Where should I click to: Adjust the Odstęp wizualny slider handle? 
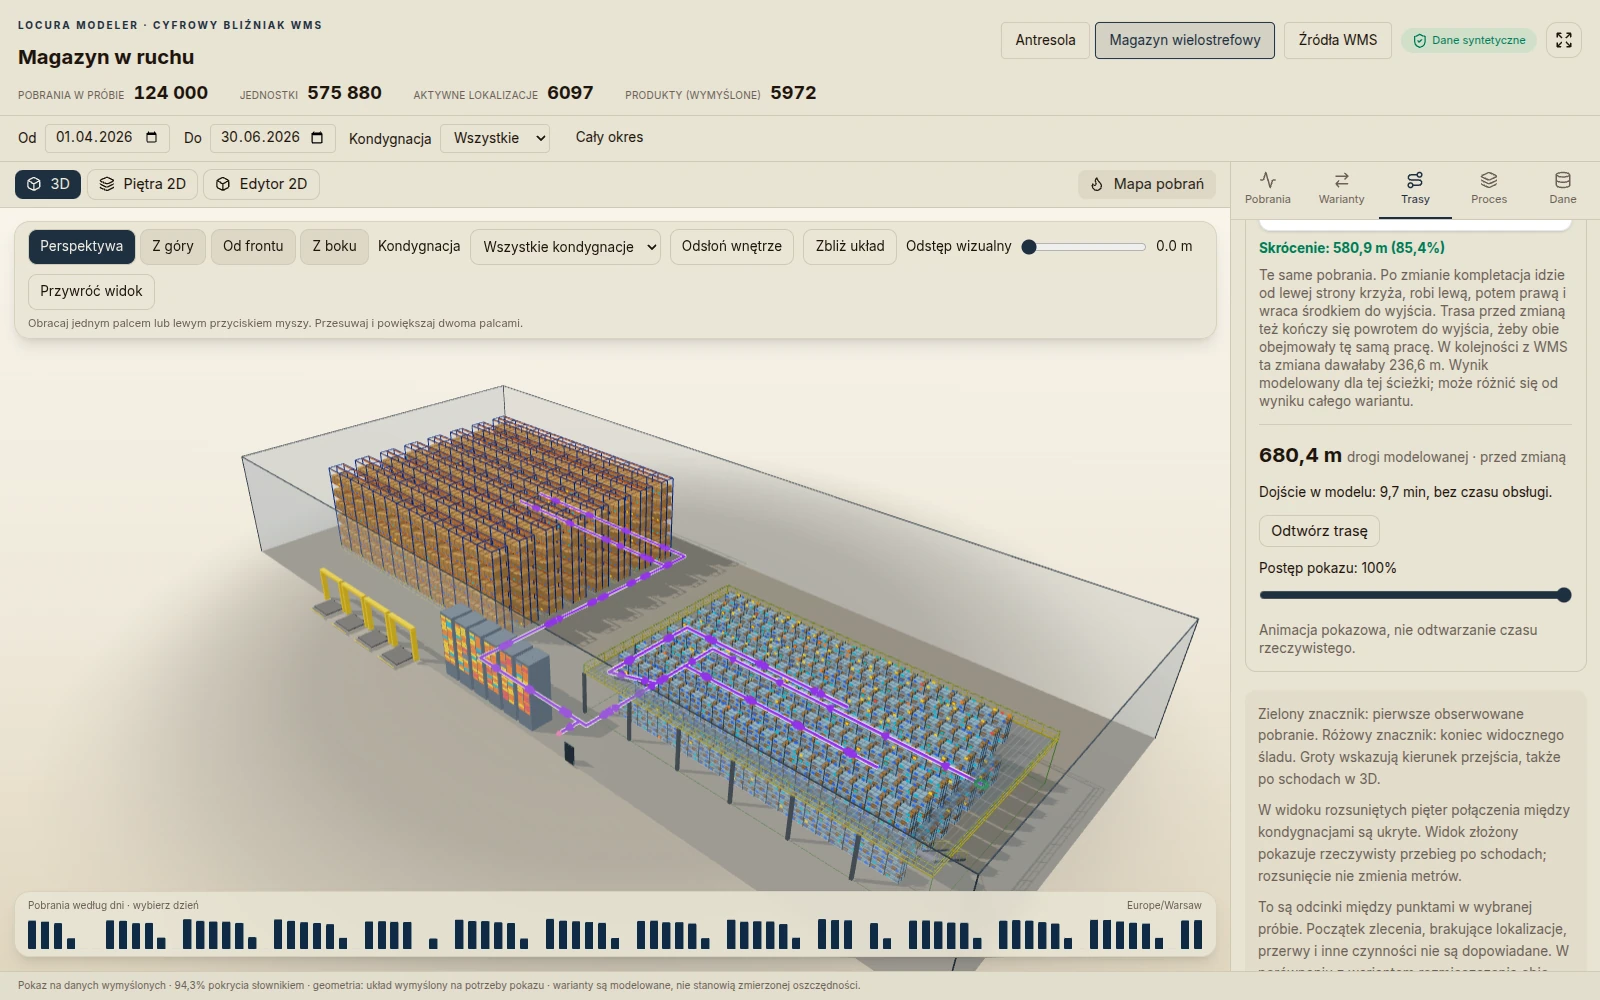(x=1029, y=247)
